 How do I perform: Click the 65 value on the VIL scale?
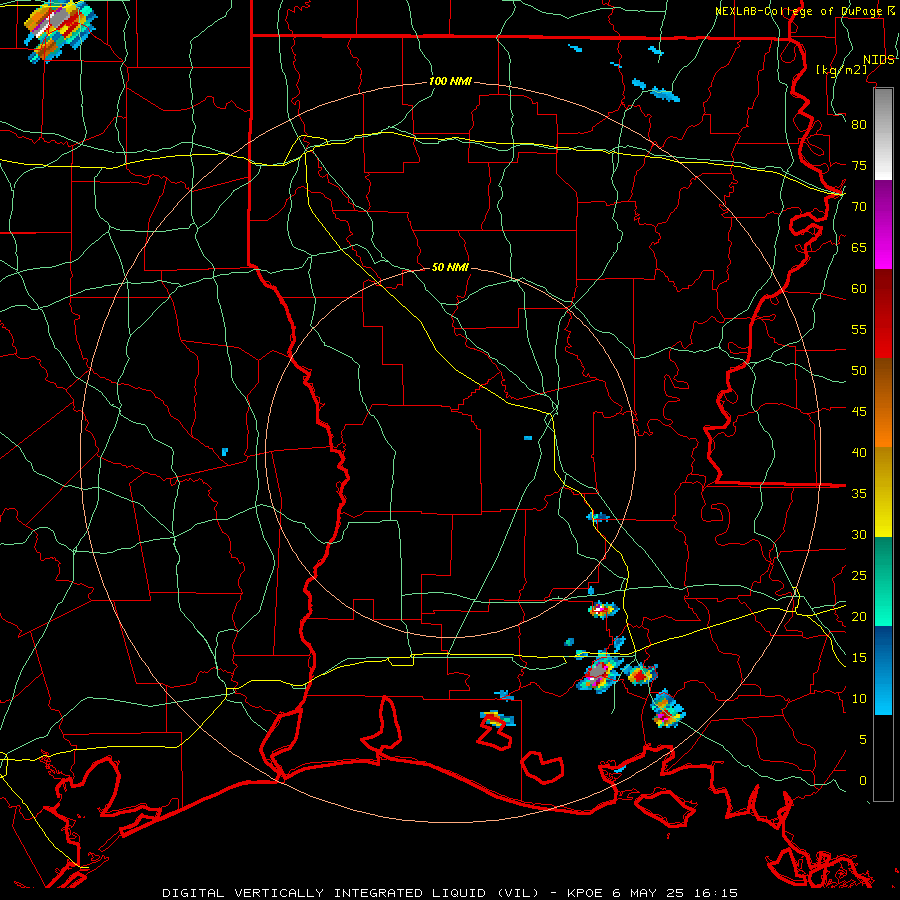click(859, 248)
